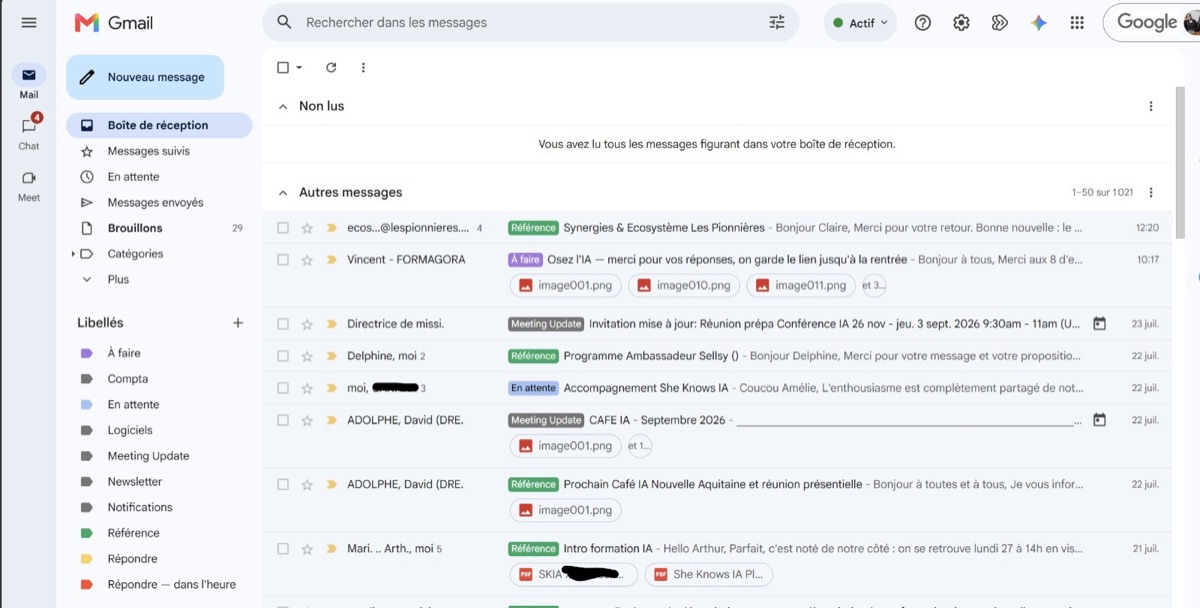The image size is (1200, 608).
Task: Star the Vincent - FORMAGORA email
Action: 307,260
